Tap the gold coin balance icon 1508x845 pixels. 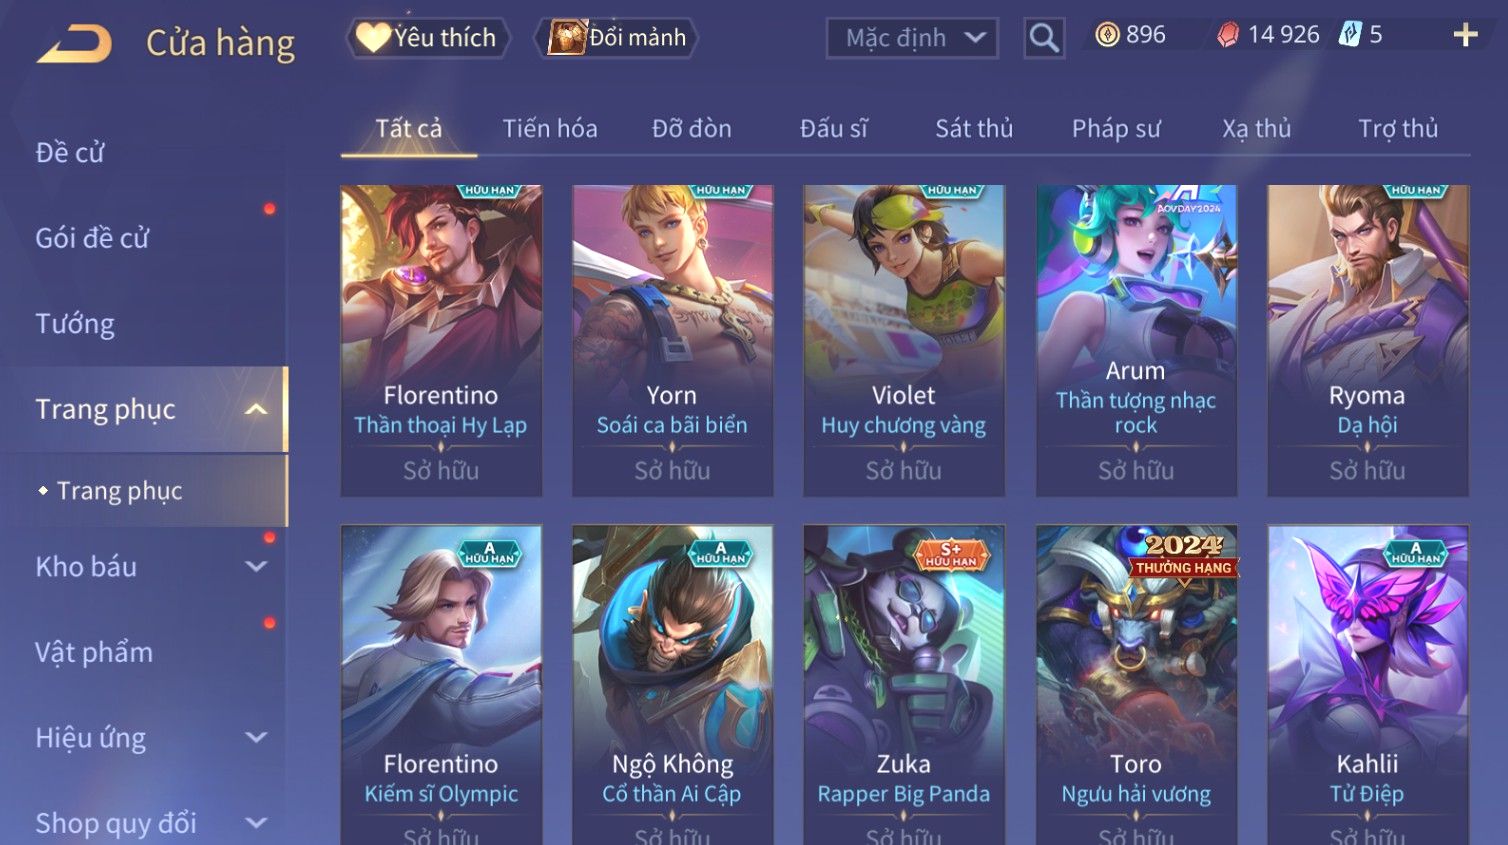pos(1107,35)
